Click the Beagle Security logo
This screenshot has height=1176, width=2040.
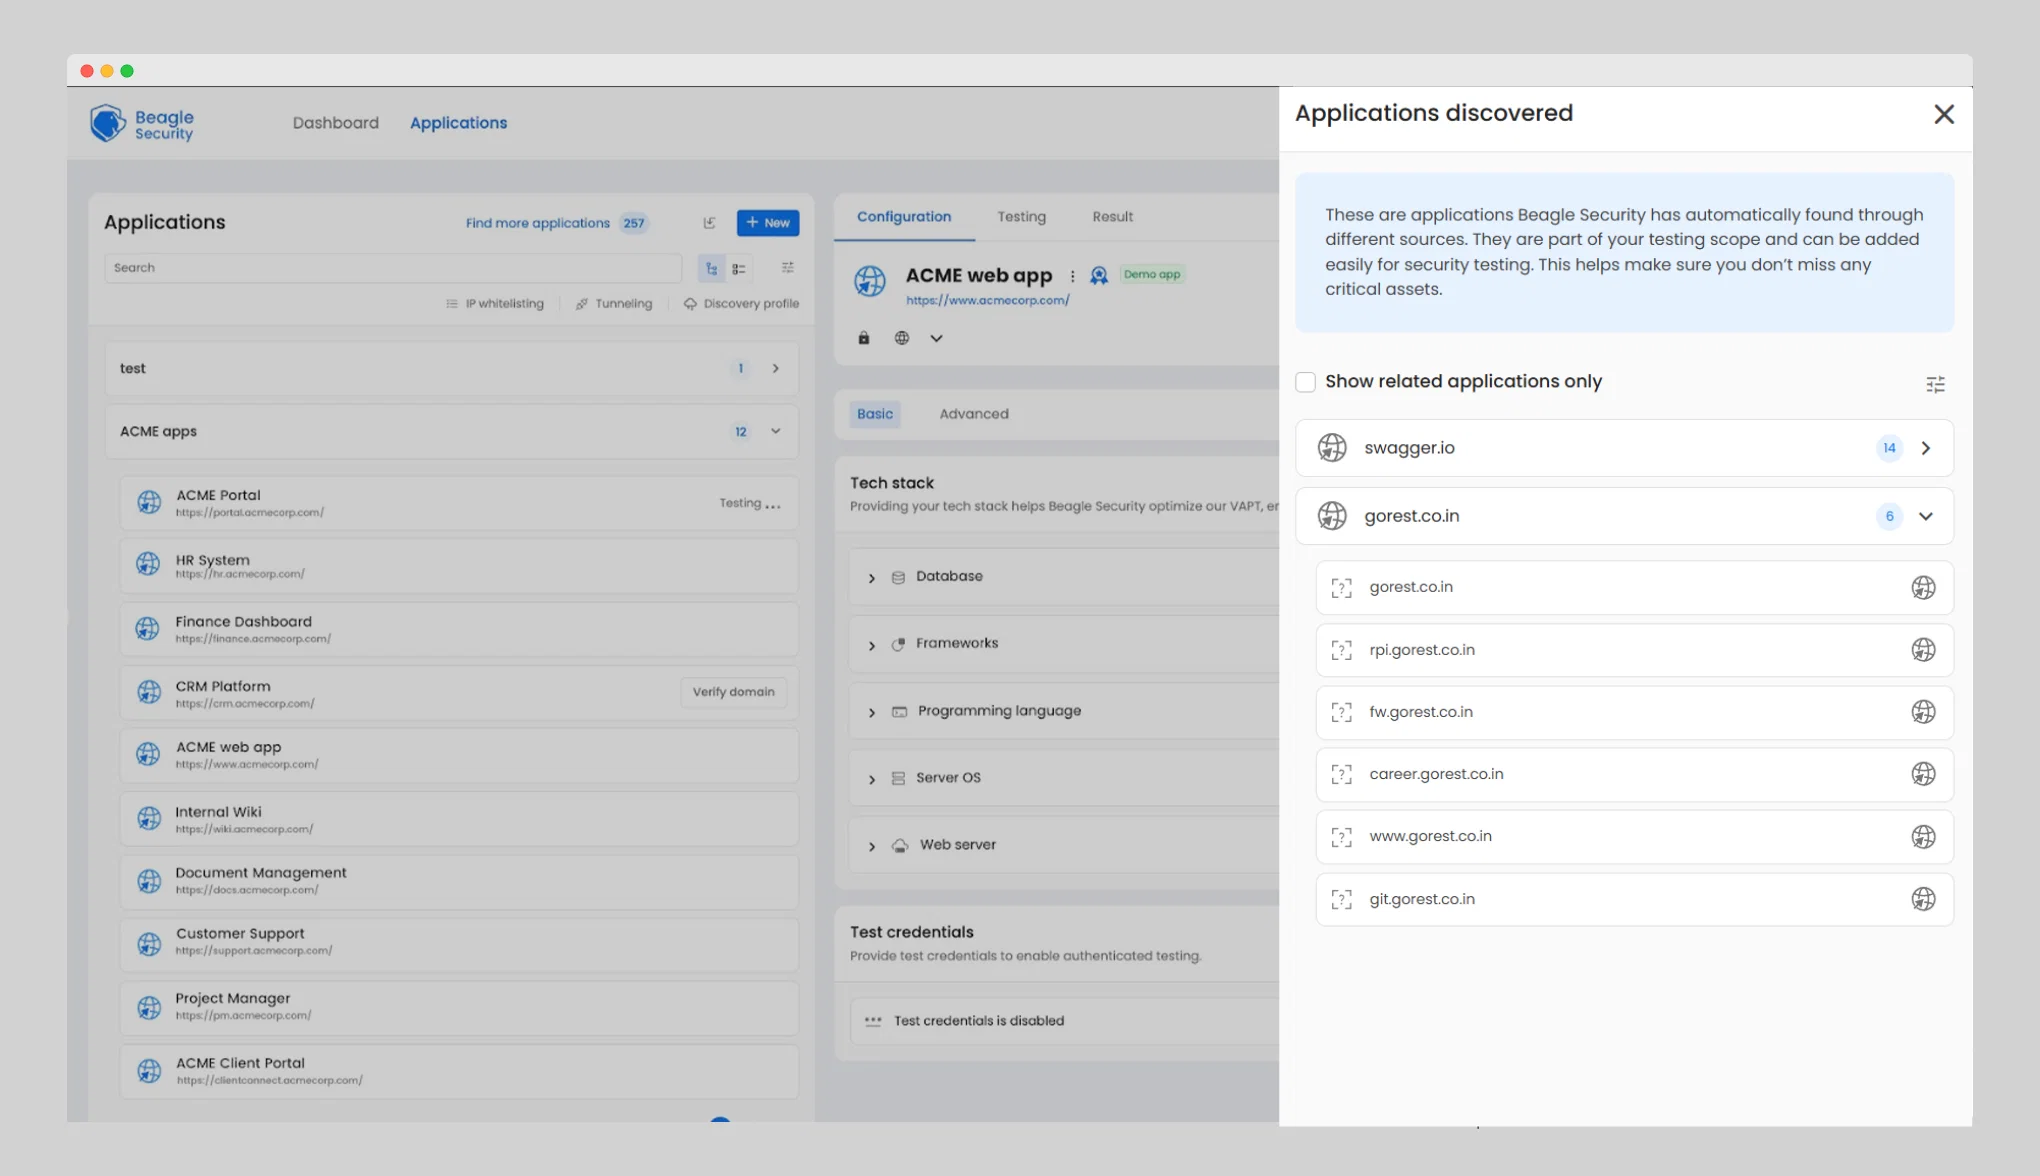click(142, 124)
